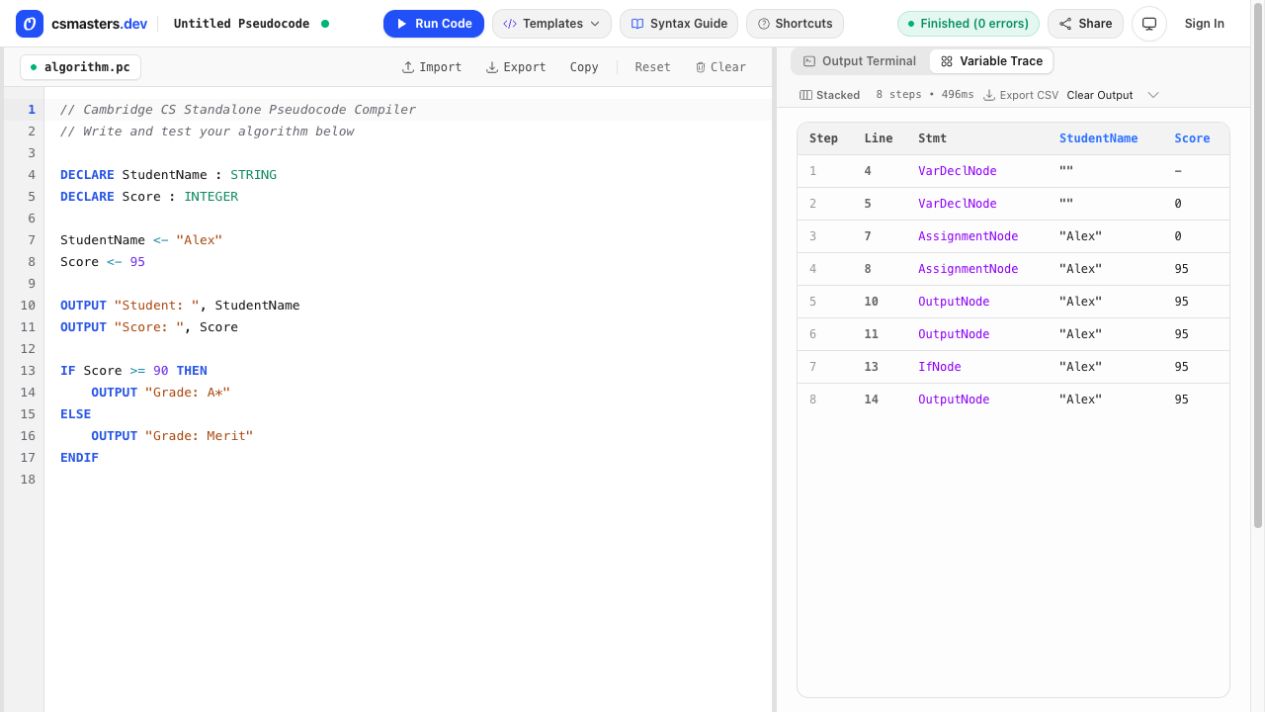Click the csmasters.dev logo icon

click(30, 23)
